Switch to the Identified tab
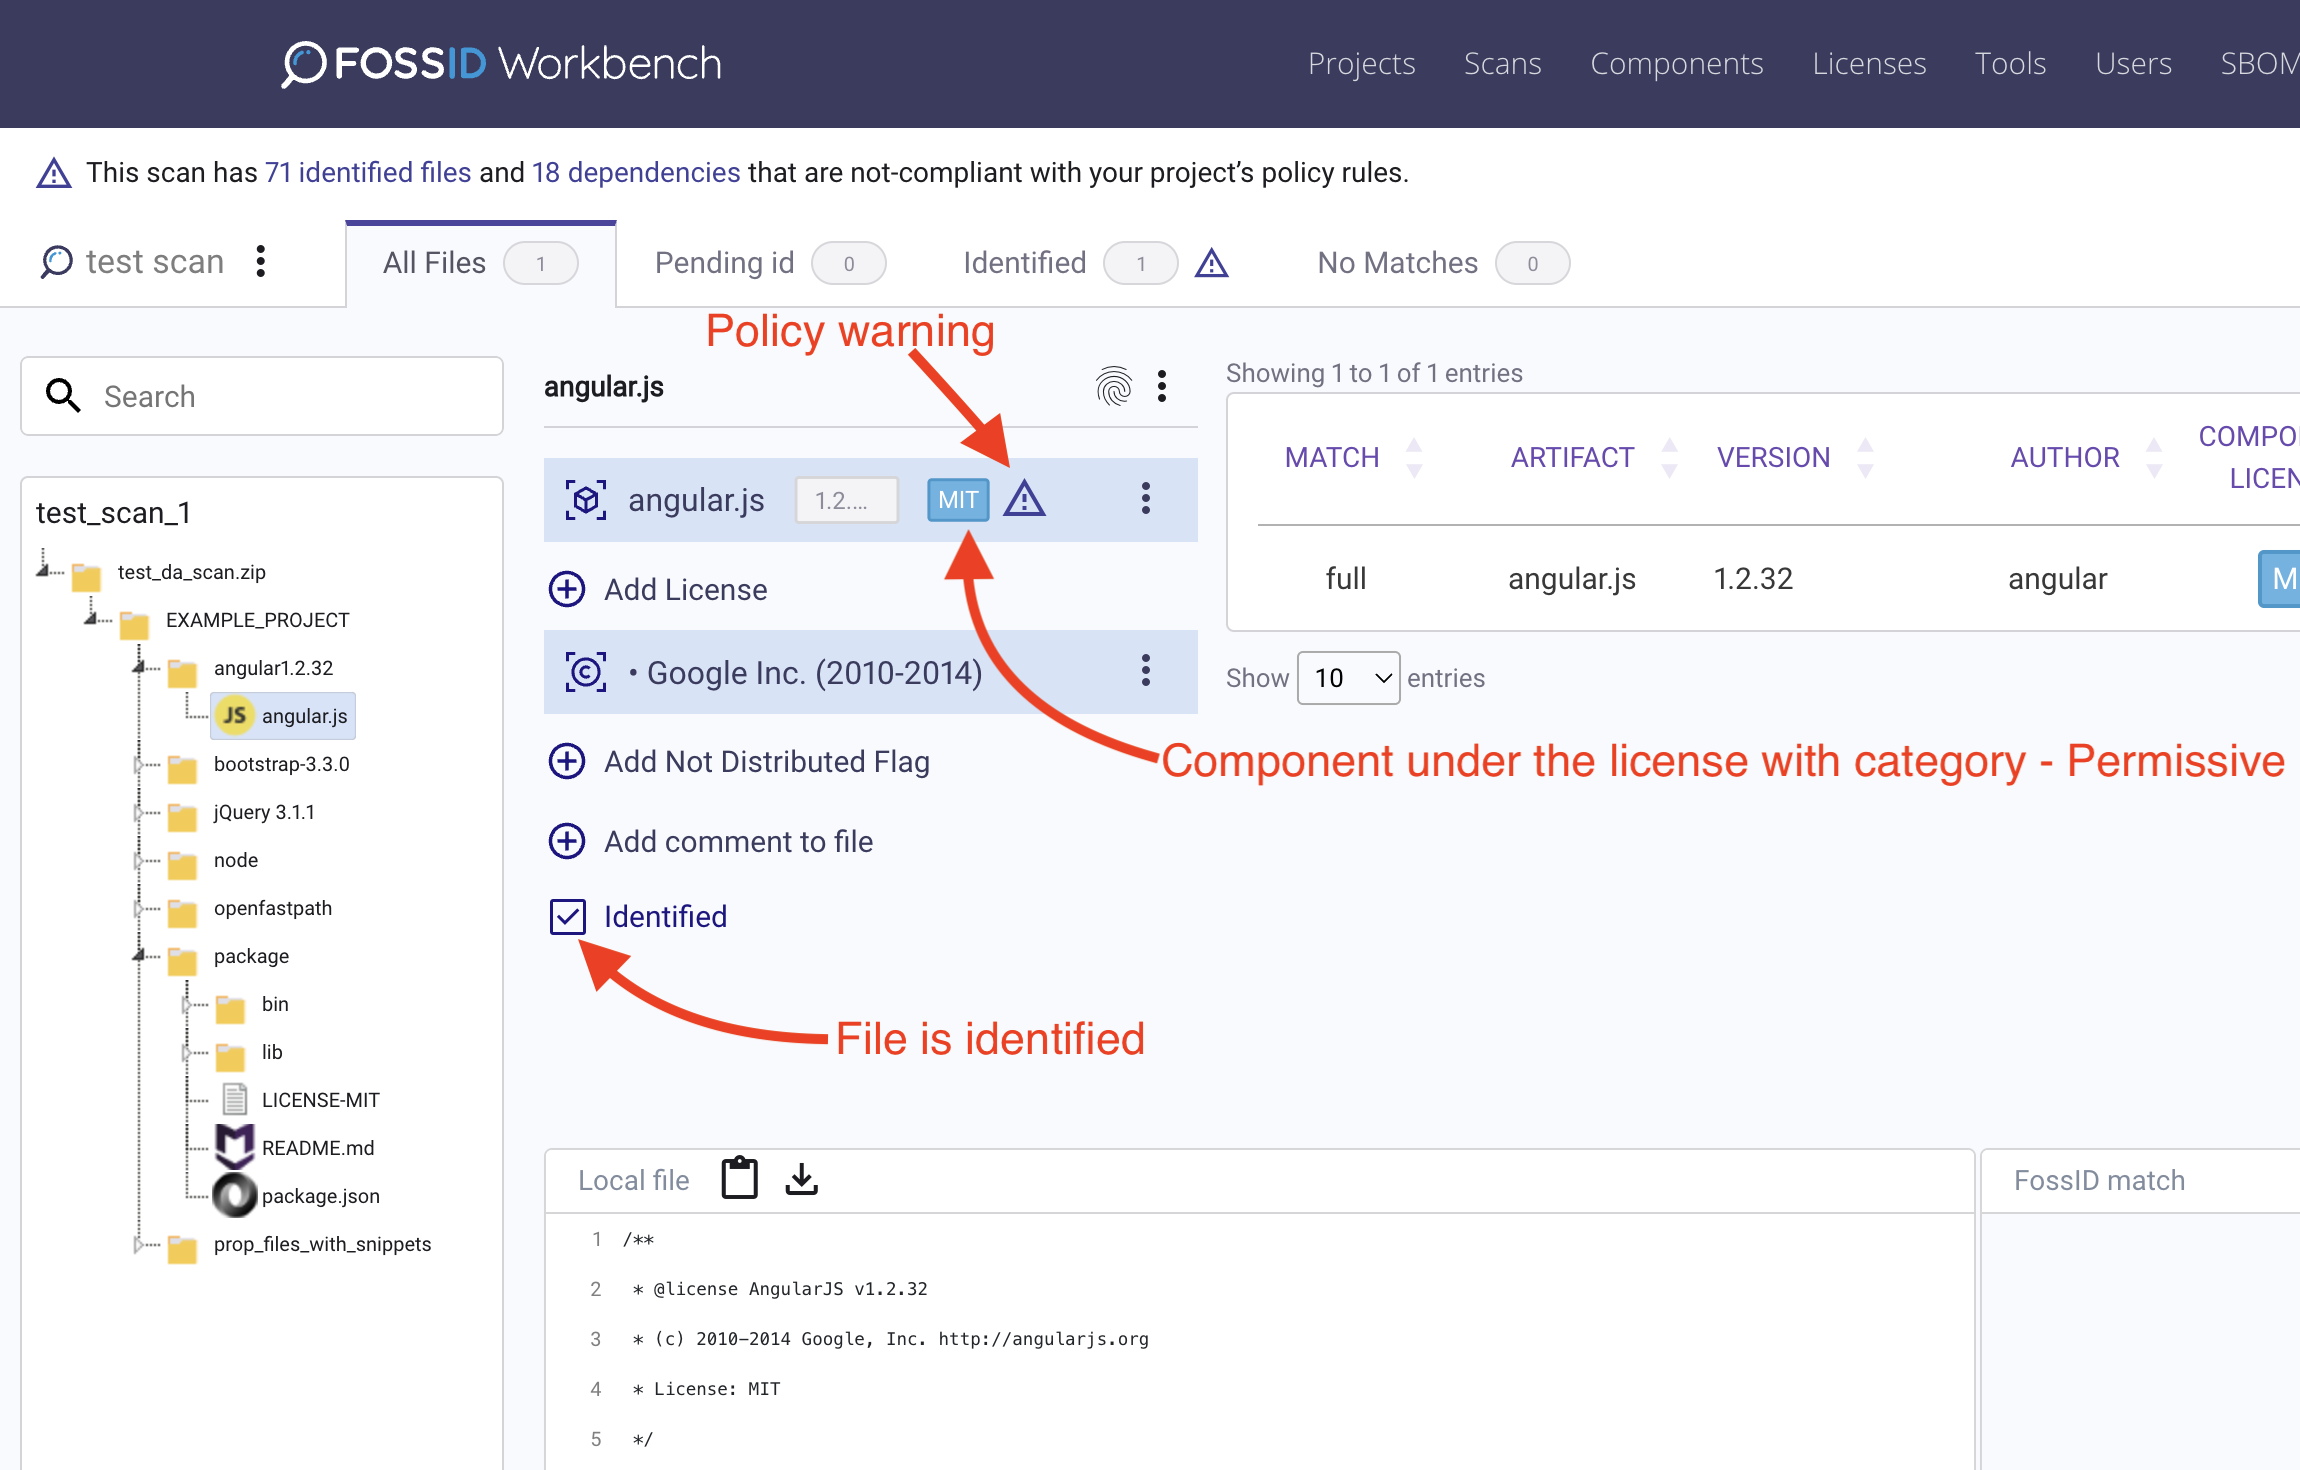This screenshot has width=2300, height=1470. pos(1070,263)
